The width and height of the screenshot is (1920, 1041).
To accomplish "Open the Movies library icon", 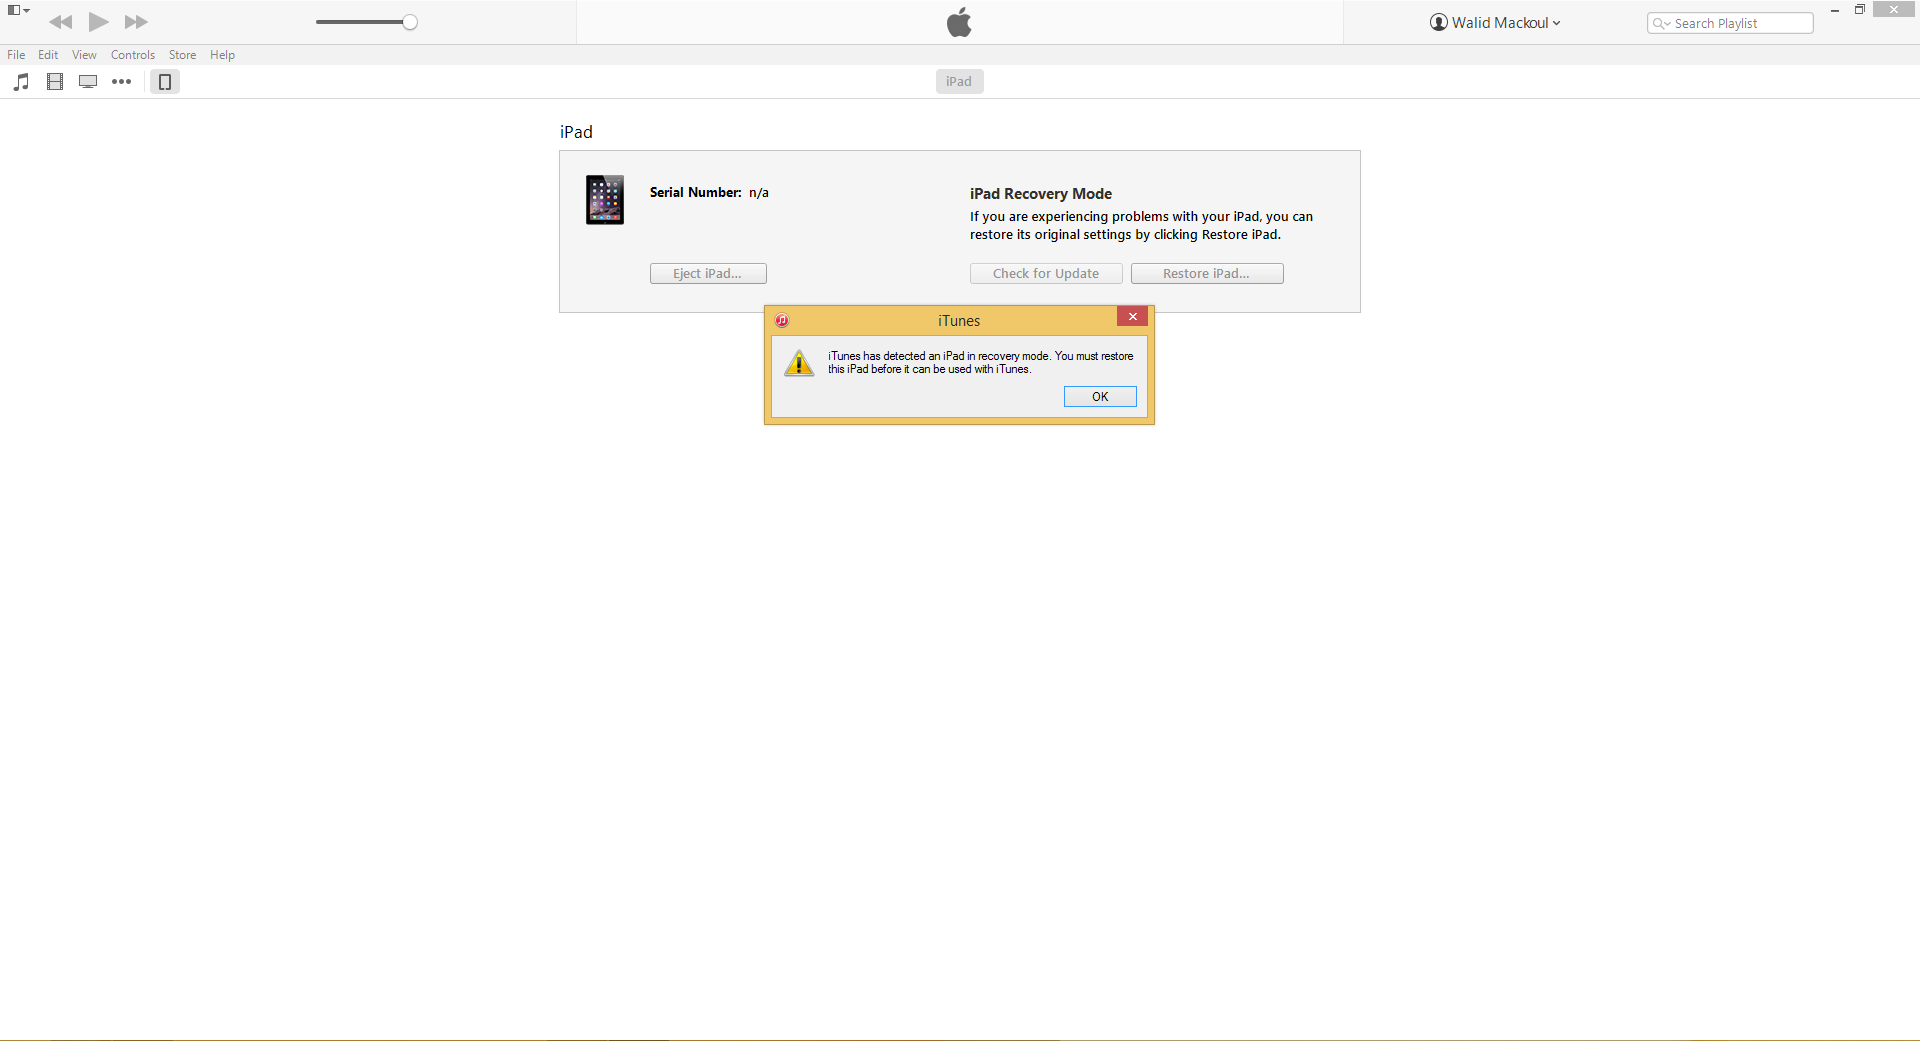I will [x=55, y=82].
